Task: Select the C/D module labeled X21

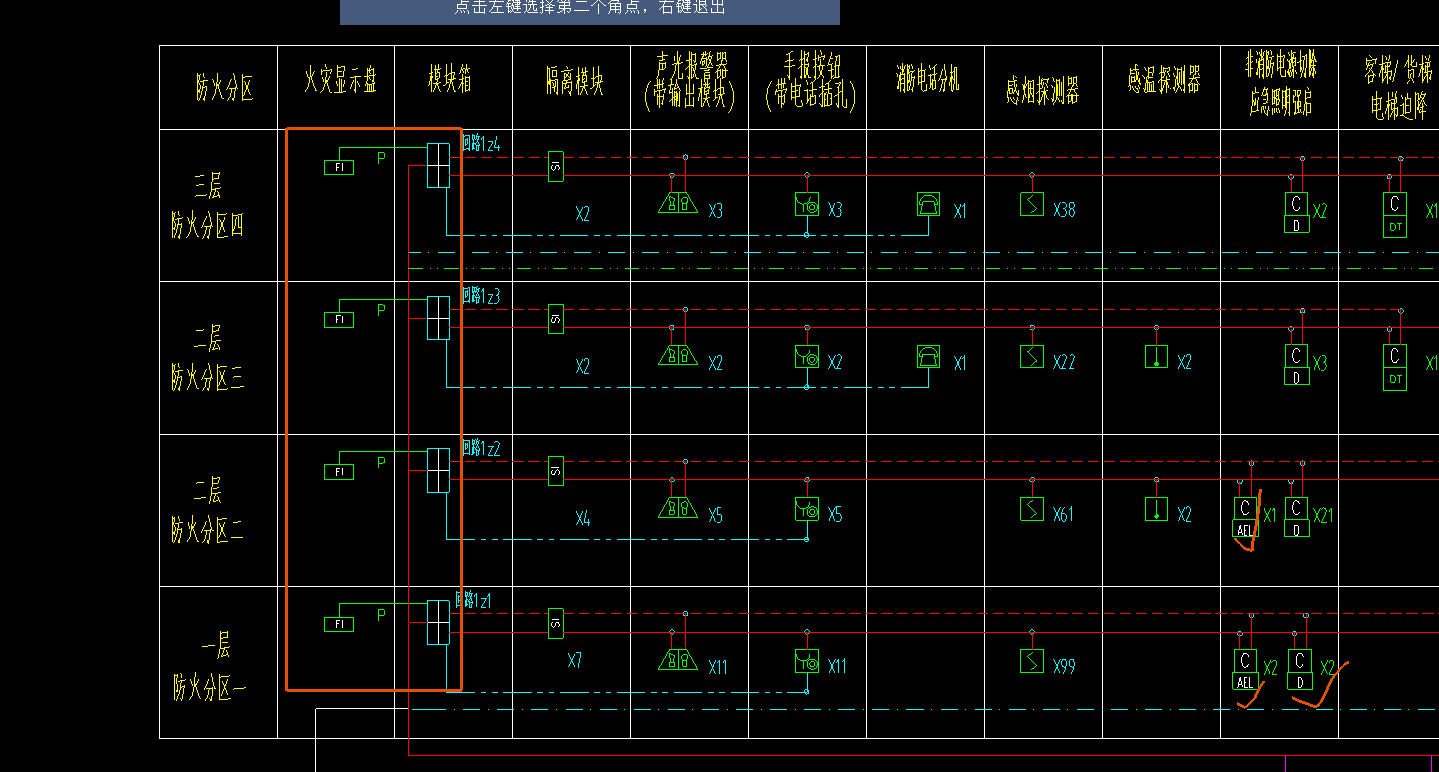Action: click(x=1296, y=517)
